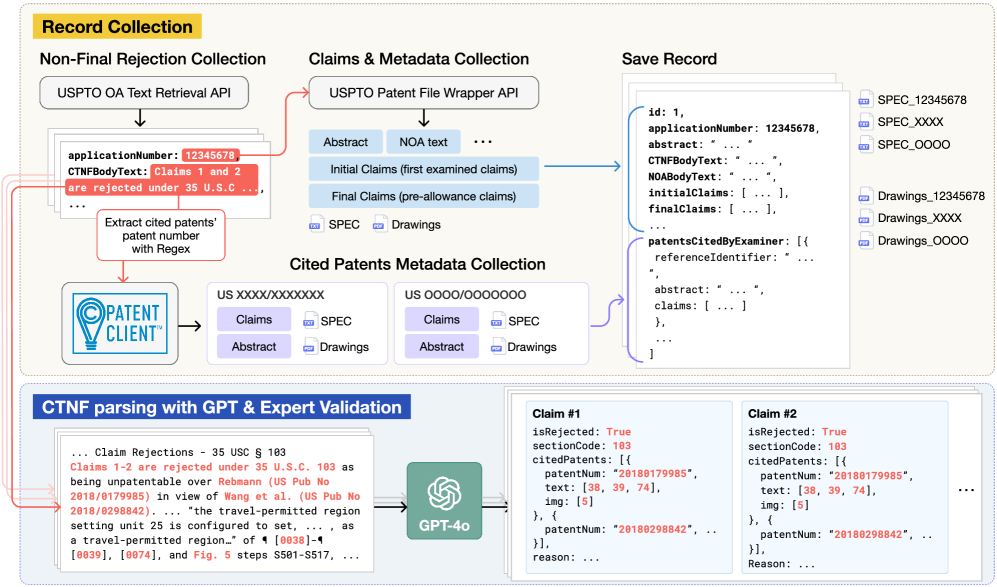Click the Save Record title
The image size is (997, 587).
[669, 59]
